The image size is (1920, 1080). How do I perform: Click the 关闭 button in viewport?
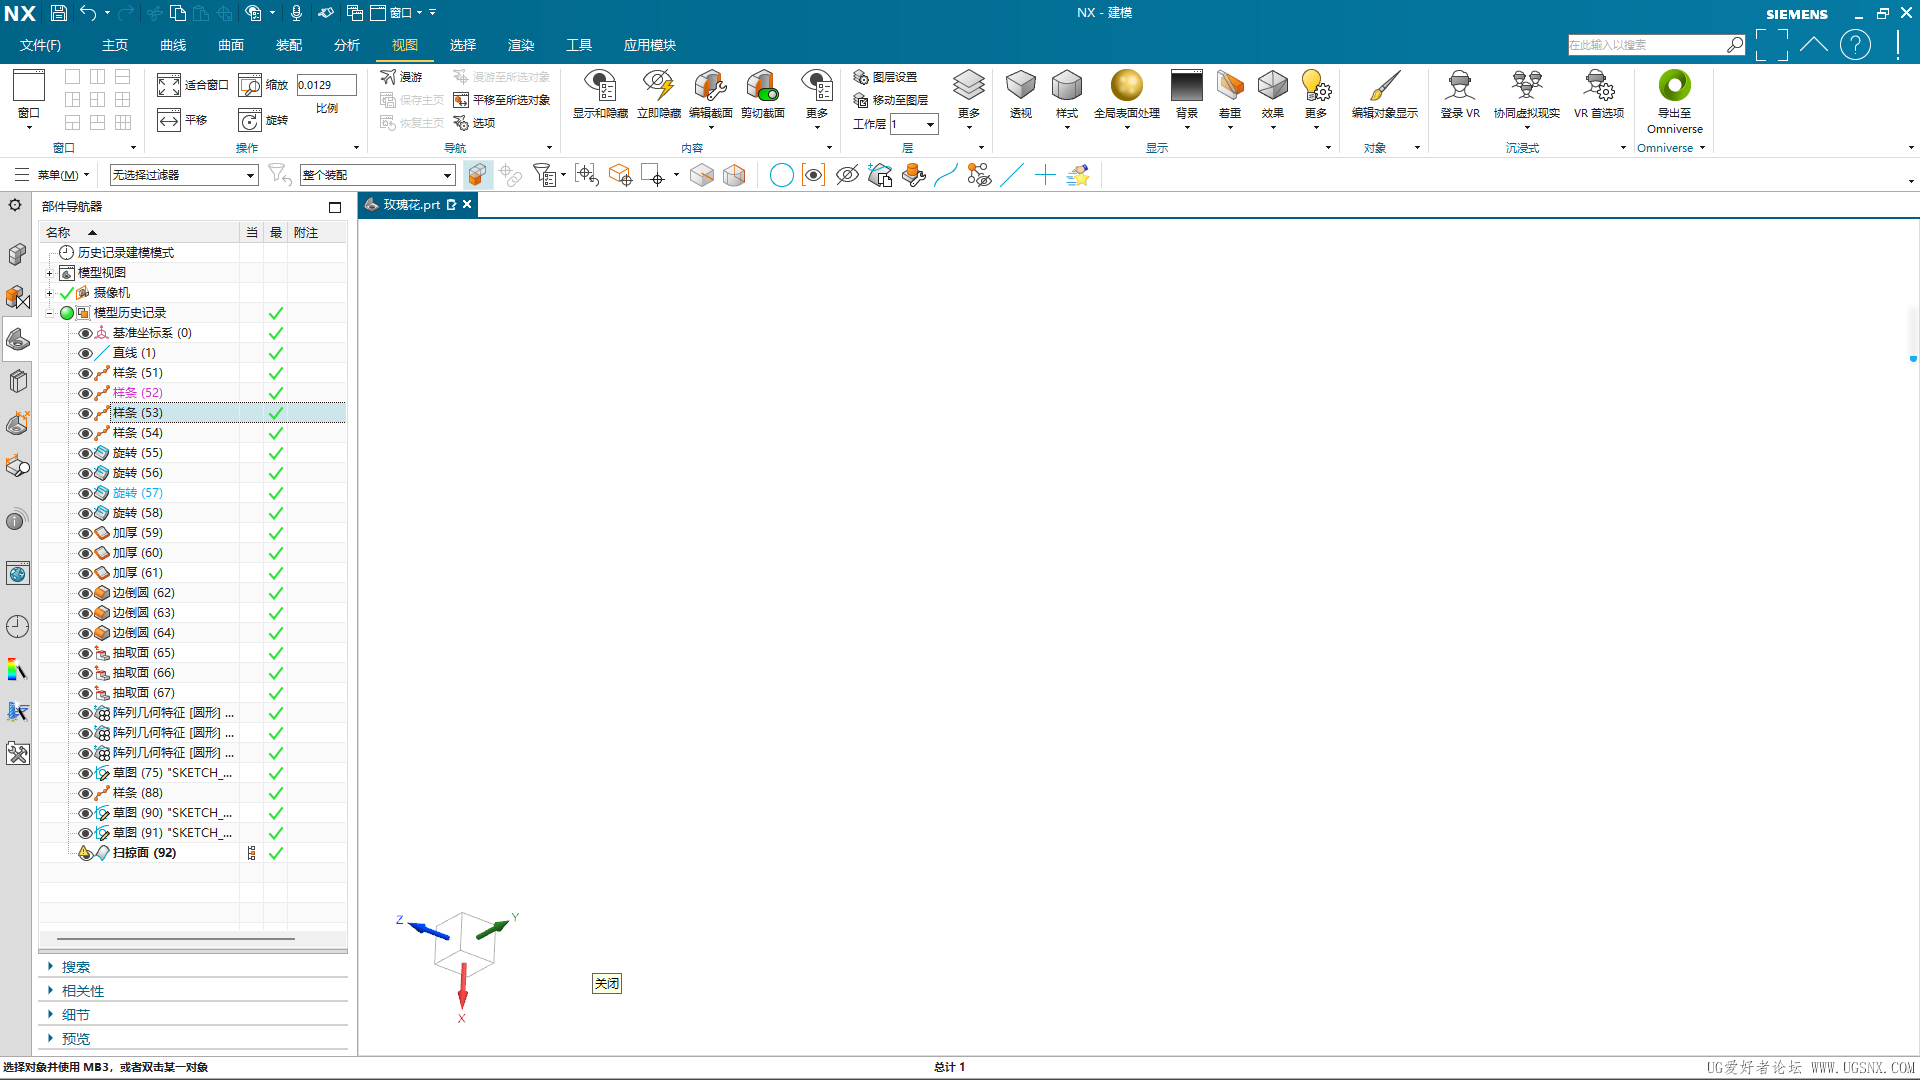pyautogui.click(x=607, y=983)
